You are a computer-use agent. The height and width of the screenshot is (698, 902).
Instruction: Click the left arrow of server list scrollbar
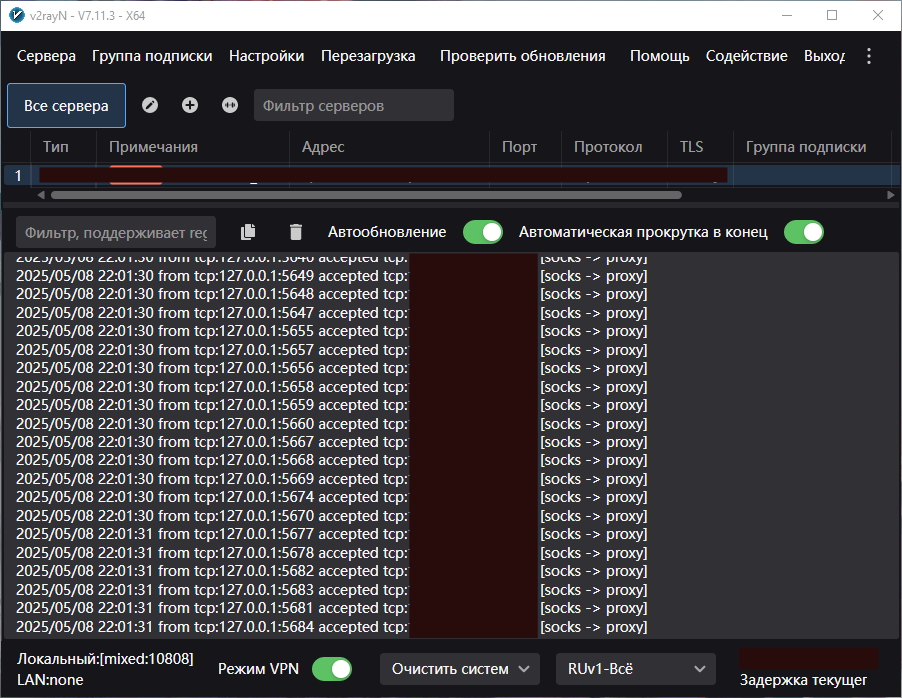(42, 196)
